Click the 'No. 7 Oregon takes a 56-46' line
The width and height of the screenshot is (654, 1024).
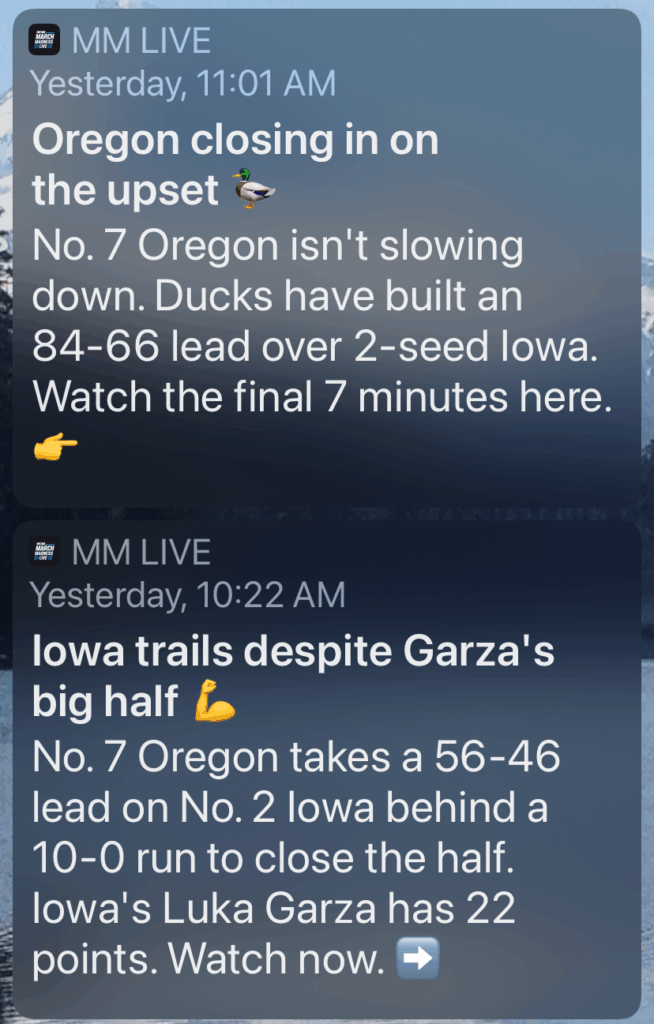[x=296, y=758]
